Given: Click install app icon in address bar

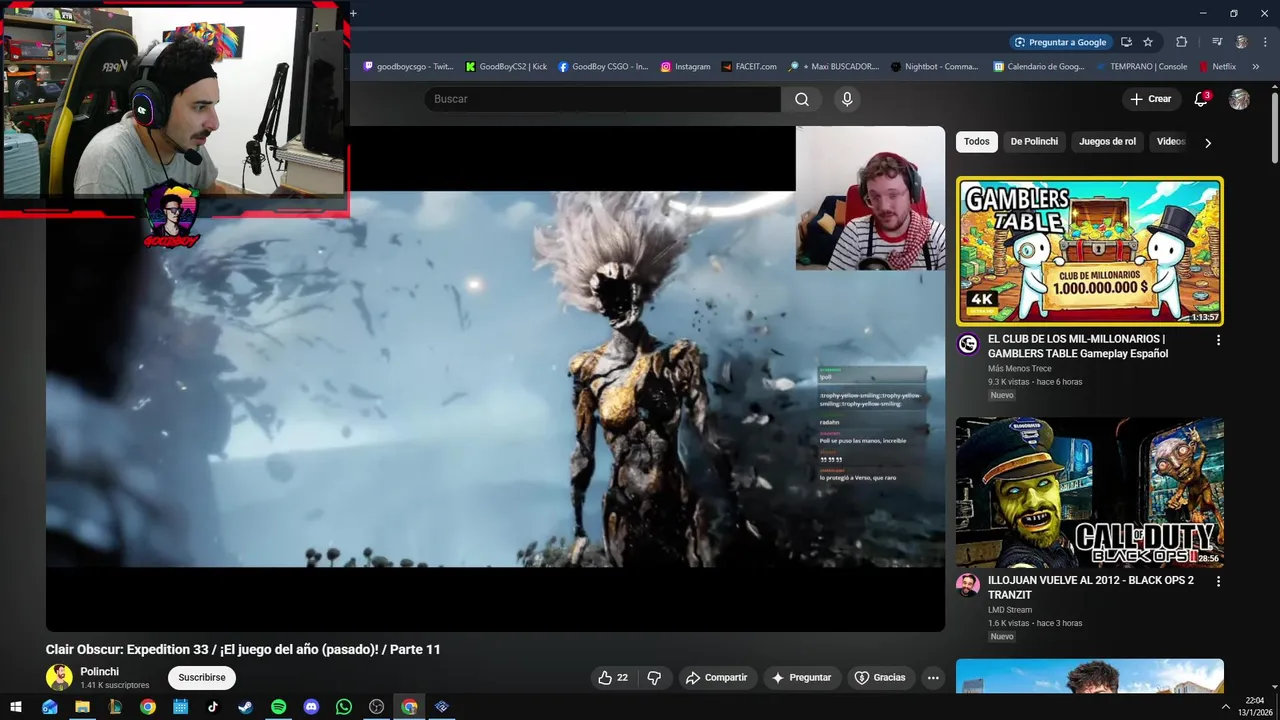Looking at the screenshot, I should (1126, 42).
